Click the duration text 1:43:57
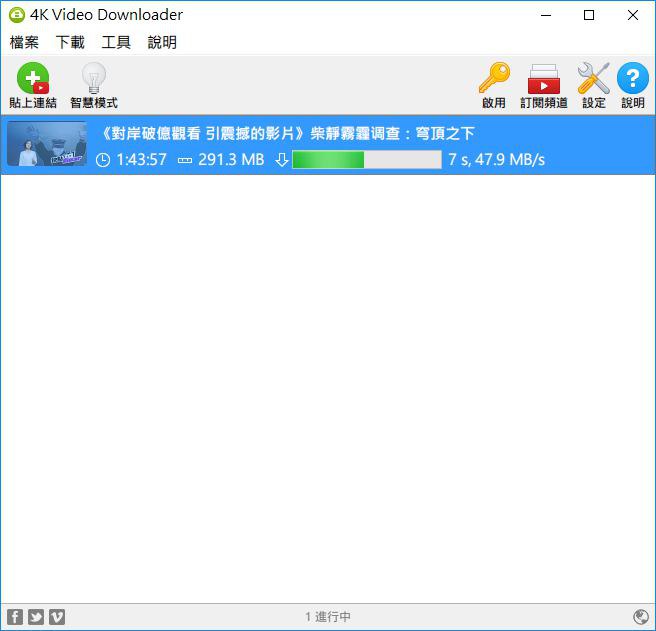This screenshot has height=631, width=656. 141,160
